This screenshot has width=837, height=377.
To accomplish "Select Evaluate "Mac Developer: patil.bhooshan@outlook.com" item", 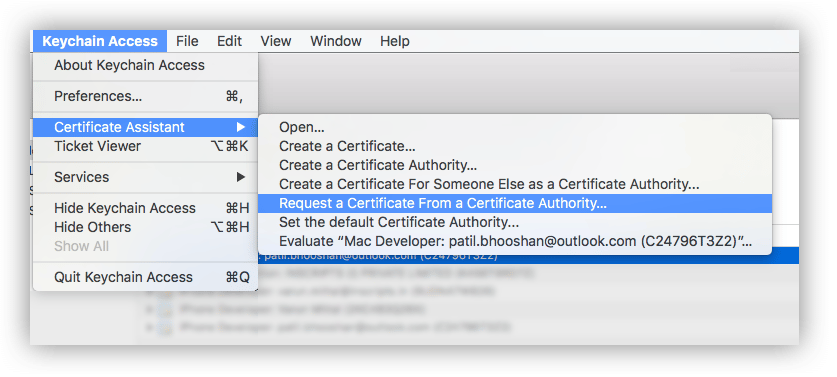I will click(x=515, y=241).
